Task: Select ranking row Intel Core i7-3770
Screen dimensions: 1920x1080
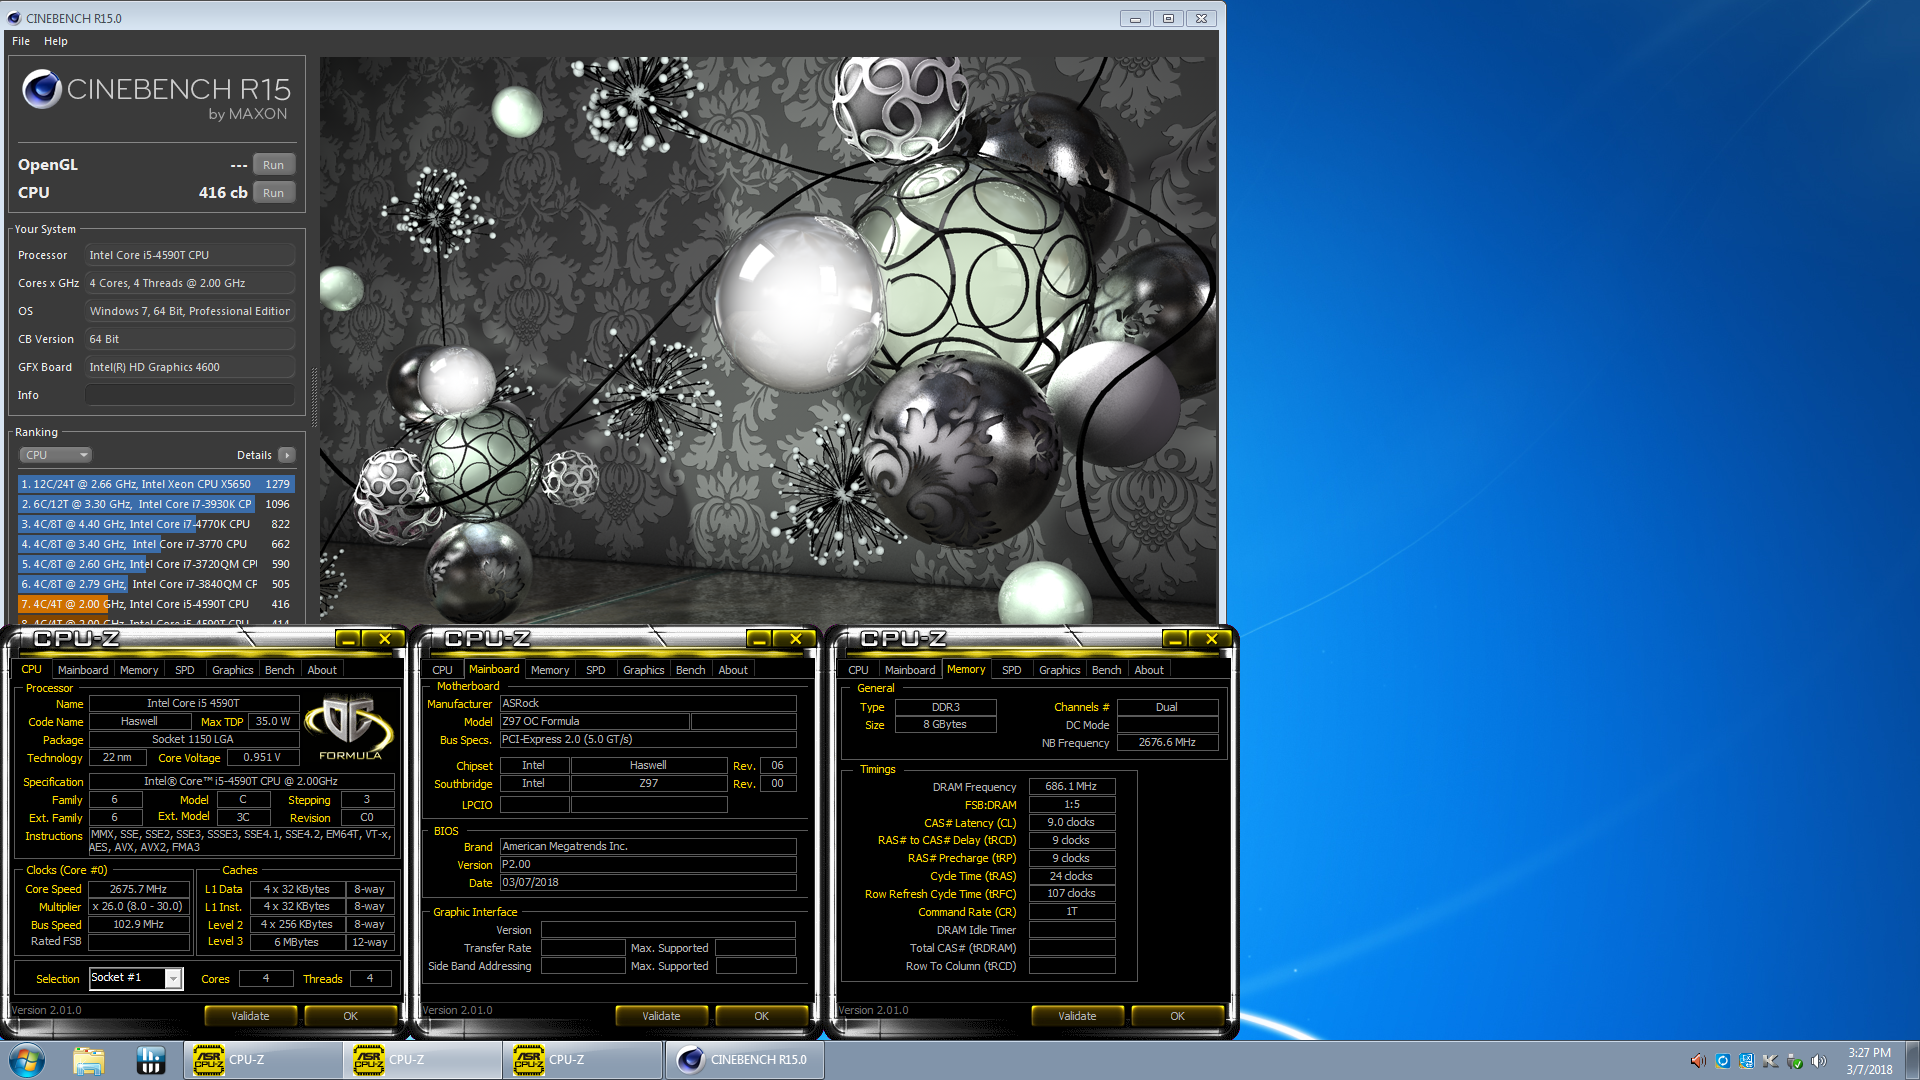Action: (x=156, y=544)
